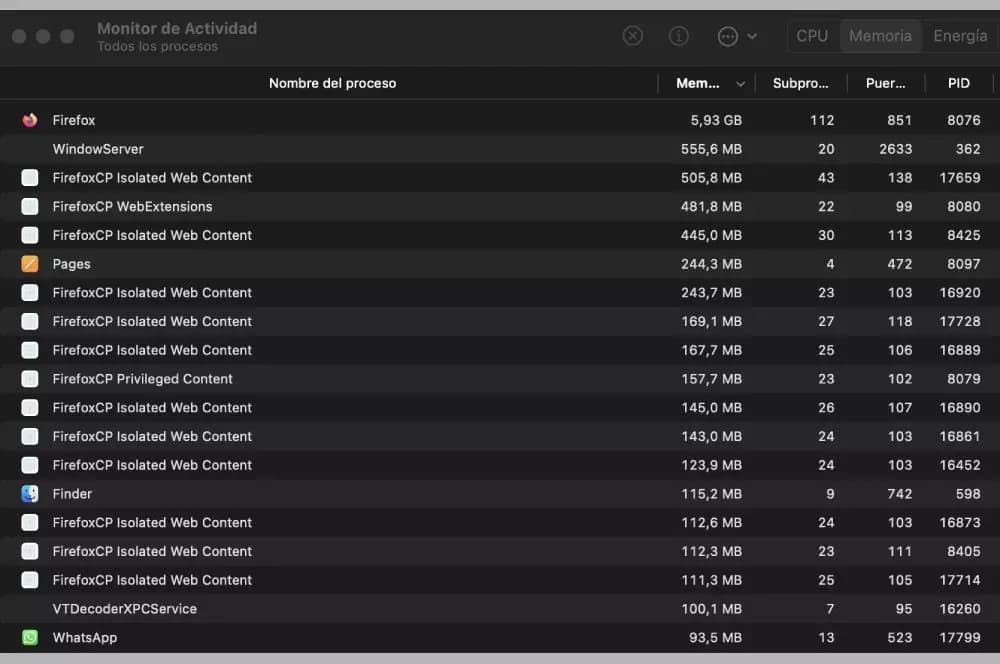Click icon of FirefoxCP process using 111,3 MB
This screenshot has height=664, width=1000.
pos(30,580)
